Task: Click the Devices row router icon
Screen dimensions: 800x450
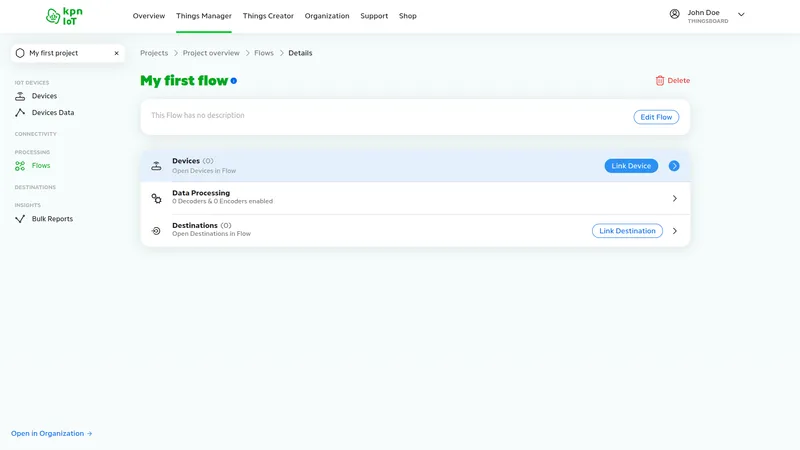Action: pos(156,166)
